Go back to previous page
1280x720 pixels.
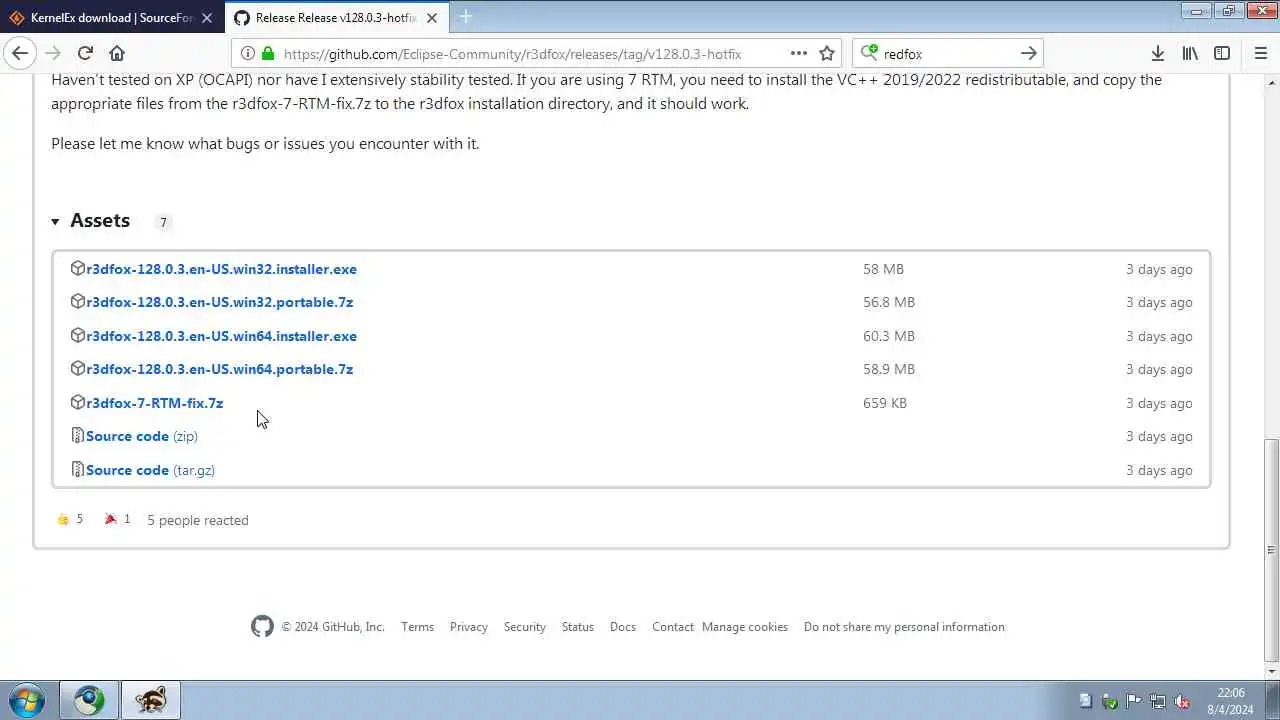coord(20,53)
